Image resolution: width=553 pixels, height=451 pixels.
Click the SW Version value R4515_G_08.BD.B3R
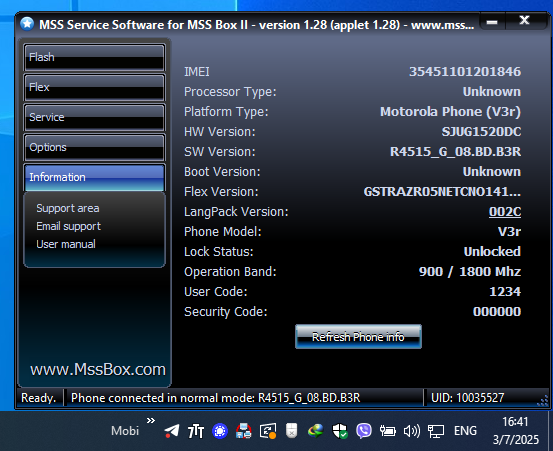455,152
